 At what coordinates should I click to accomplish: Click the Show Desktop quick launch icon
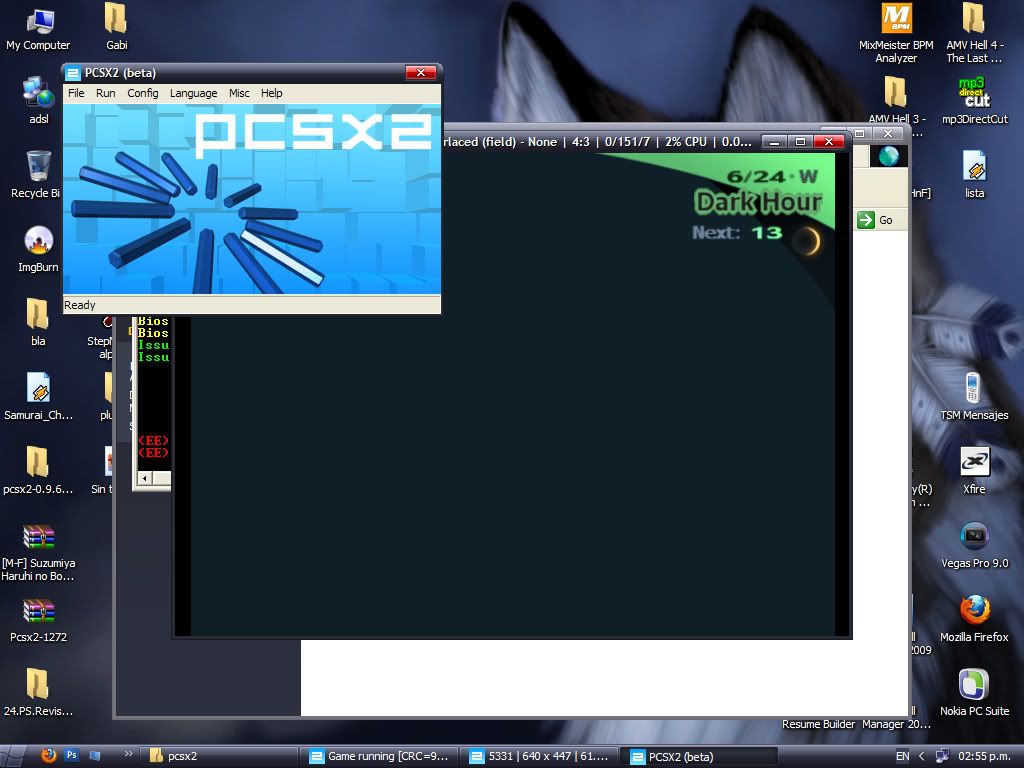95,756
